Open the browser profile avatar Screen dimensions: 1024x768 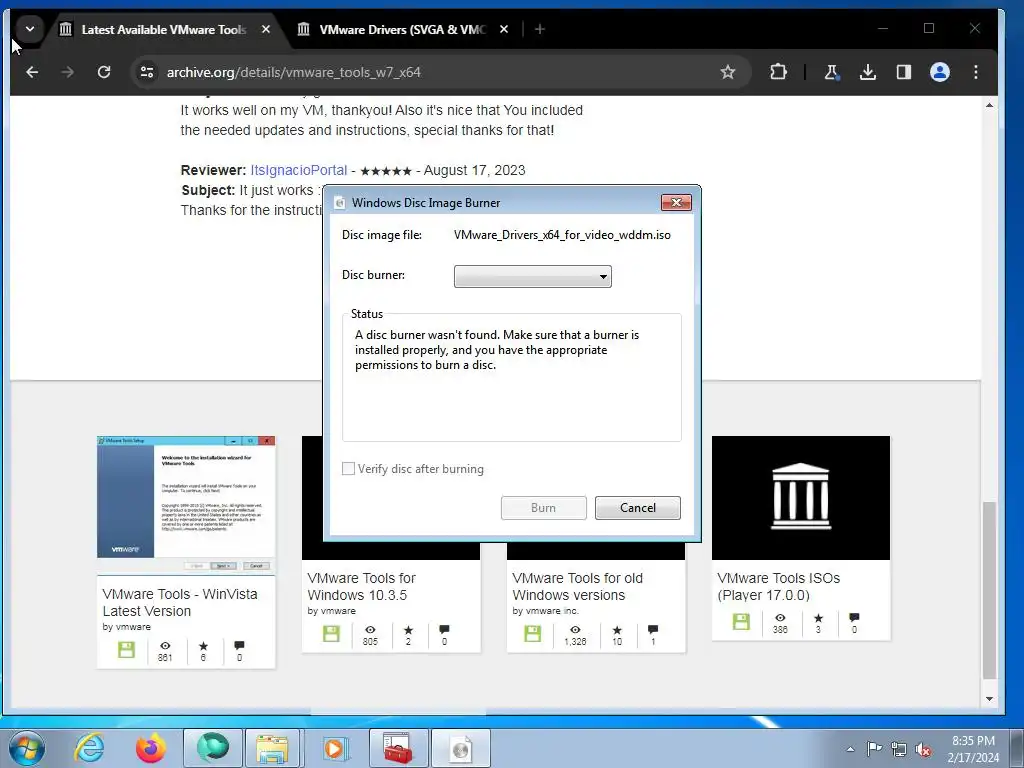pyautogui.click(x=940, y=72)
